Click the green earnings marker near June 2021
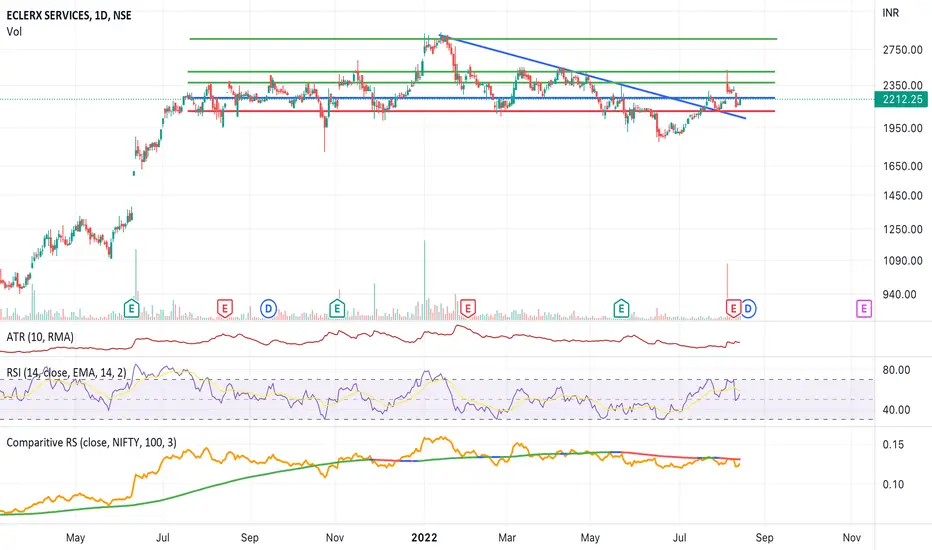The image size is (932, 550). [x=131, y=309]
